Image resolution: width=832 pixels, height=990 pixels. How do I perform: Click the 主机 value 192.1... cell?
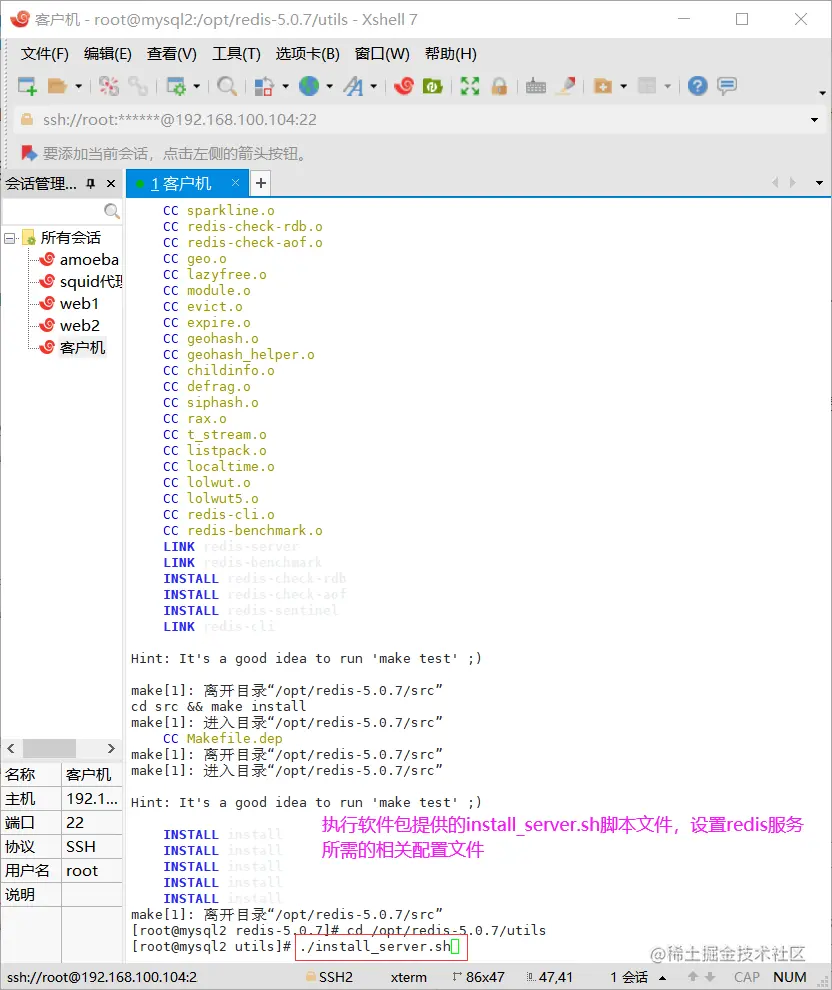(92, 799)
